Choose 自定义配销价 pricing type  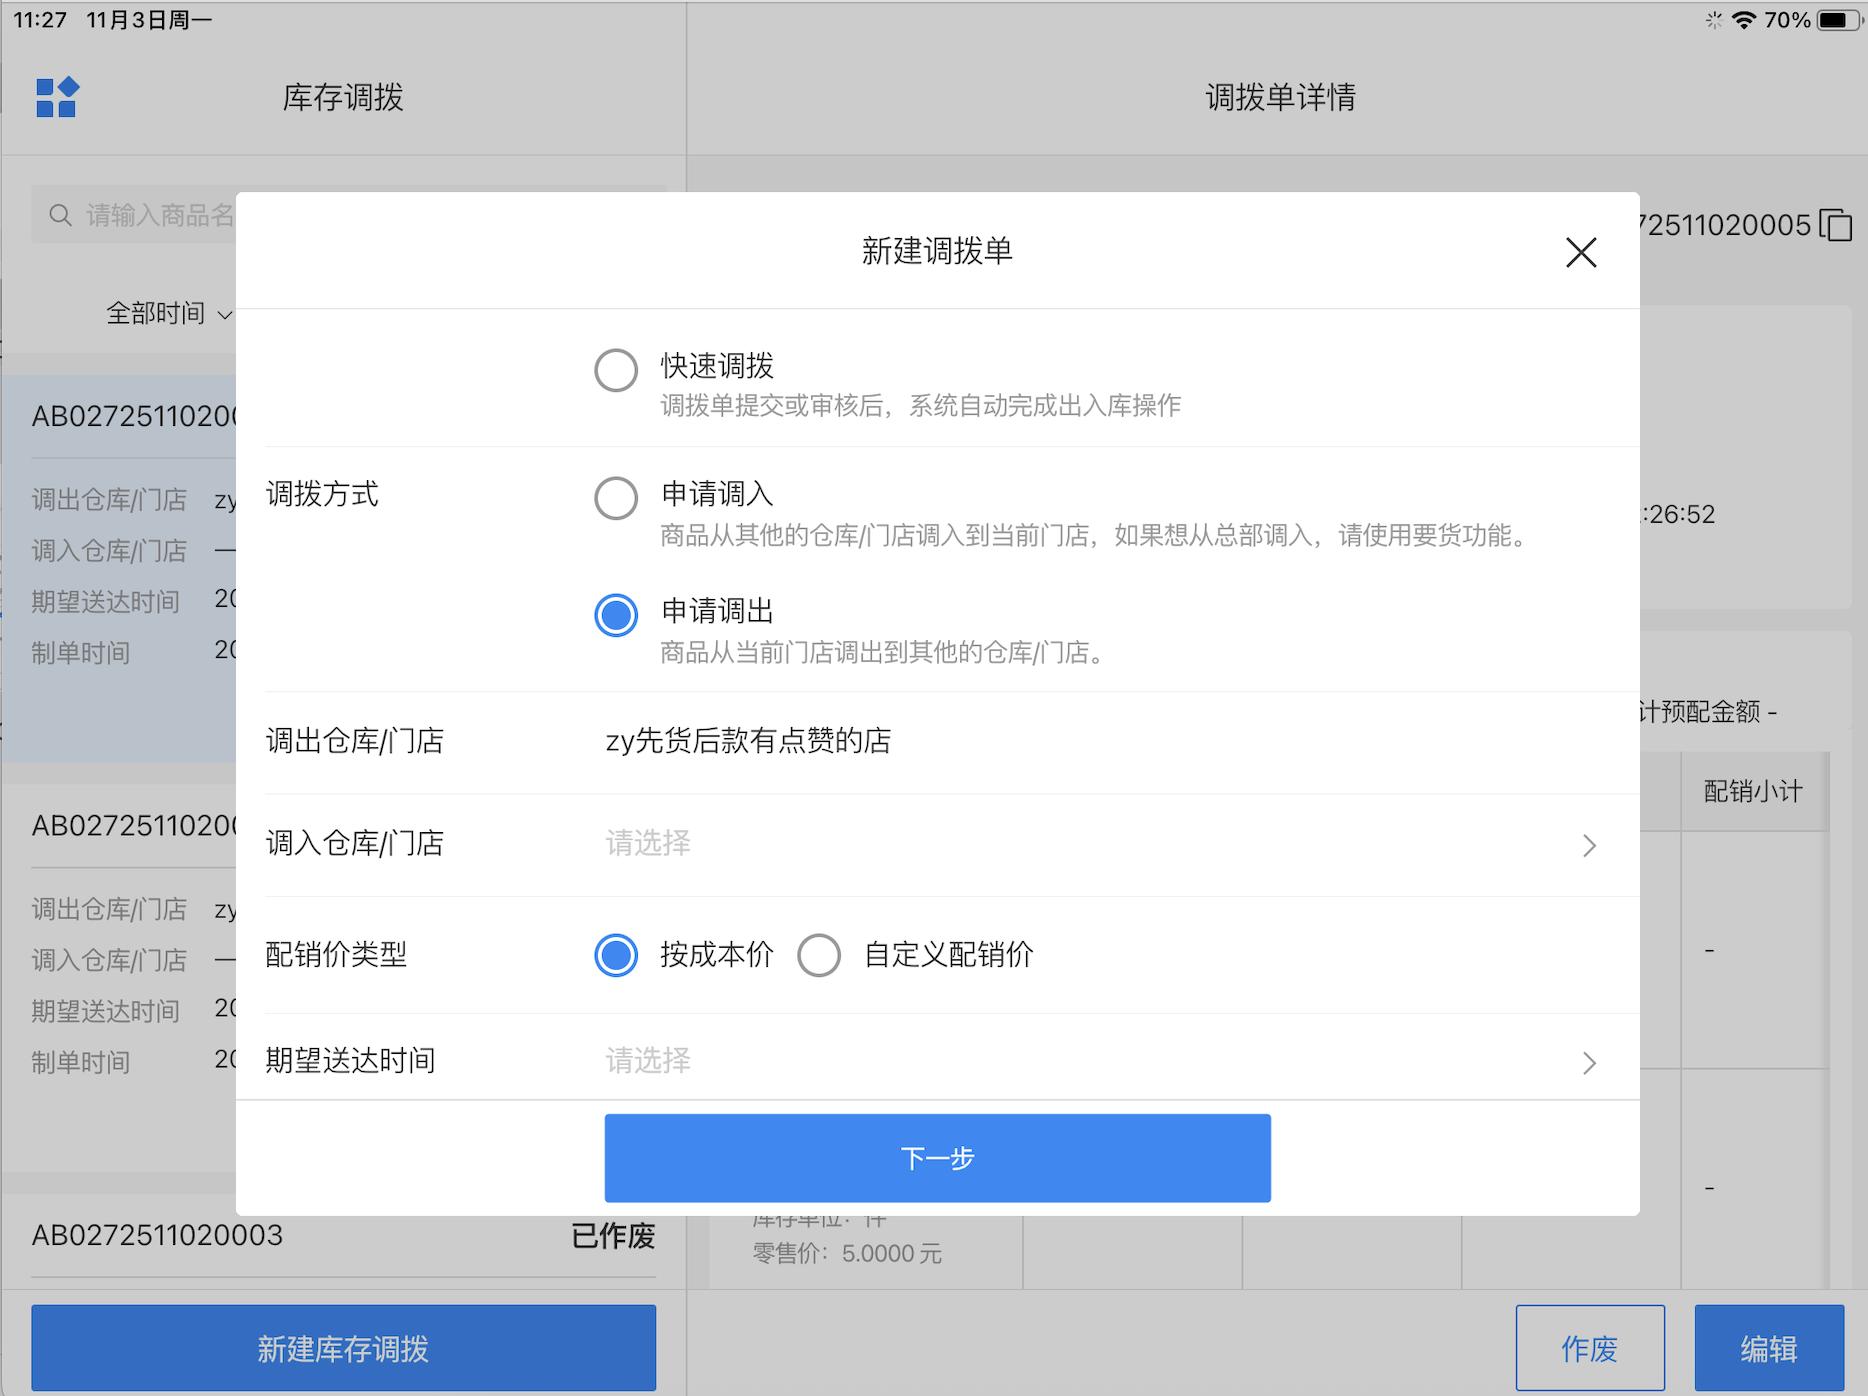click(819, 955)
